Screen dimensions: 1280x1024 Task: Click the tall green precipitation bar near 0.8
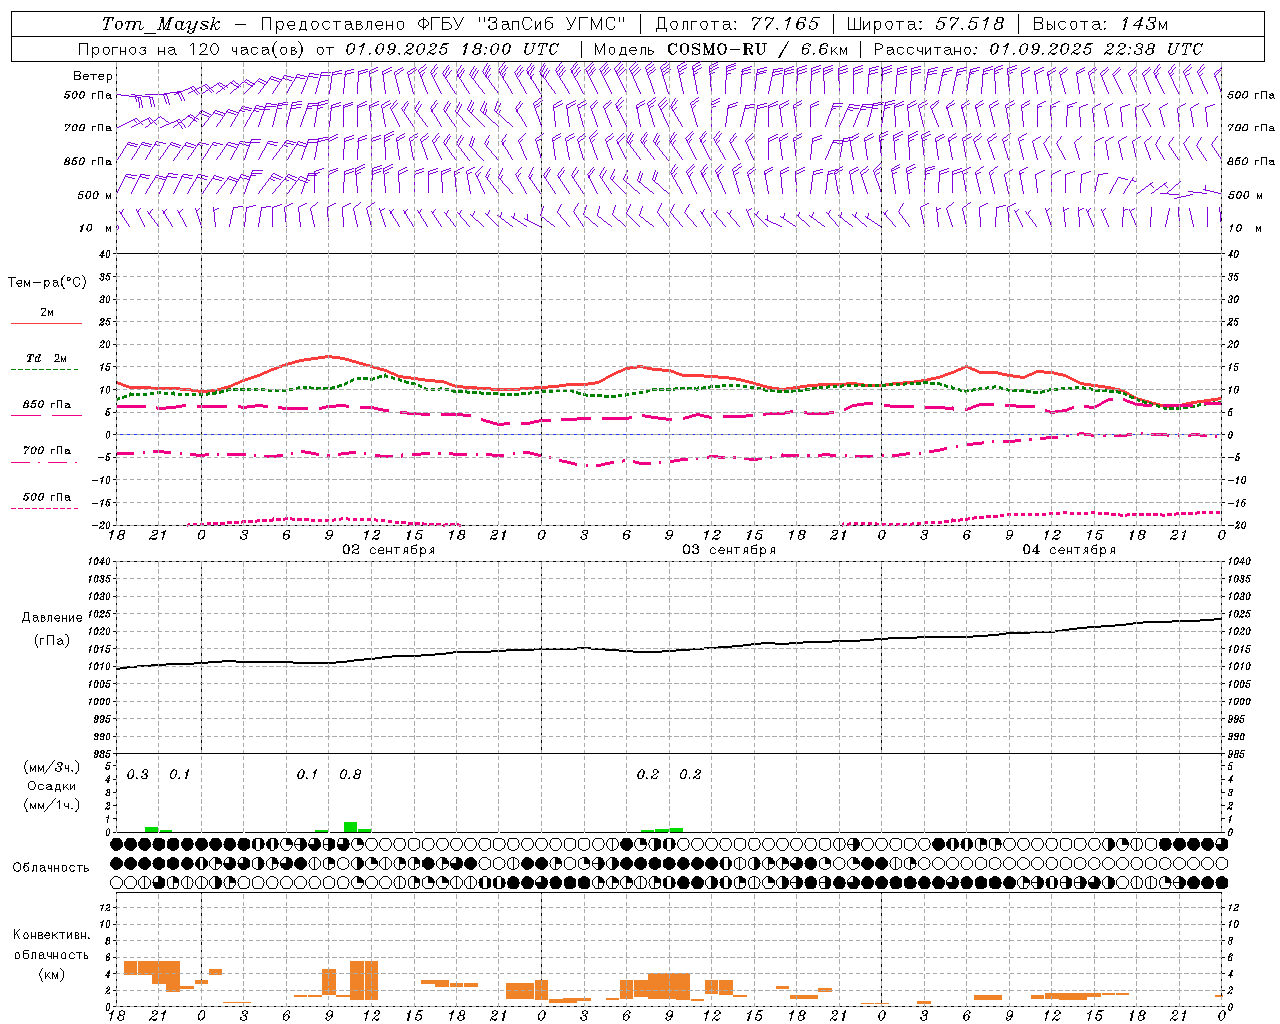tap(350, 827)
